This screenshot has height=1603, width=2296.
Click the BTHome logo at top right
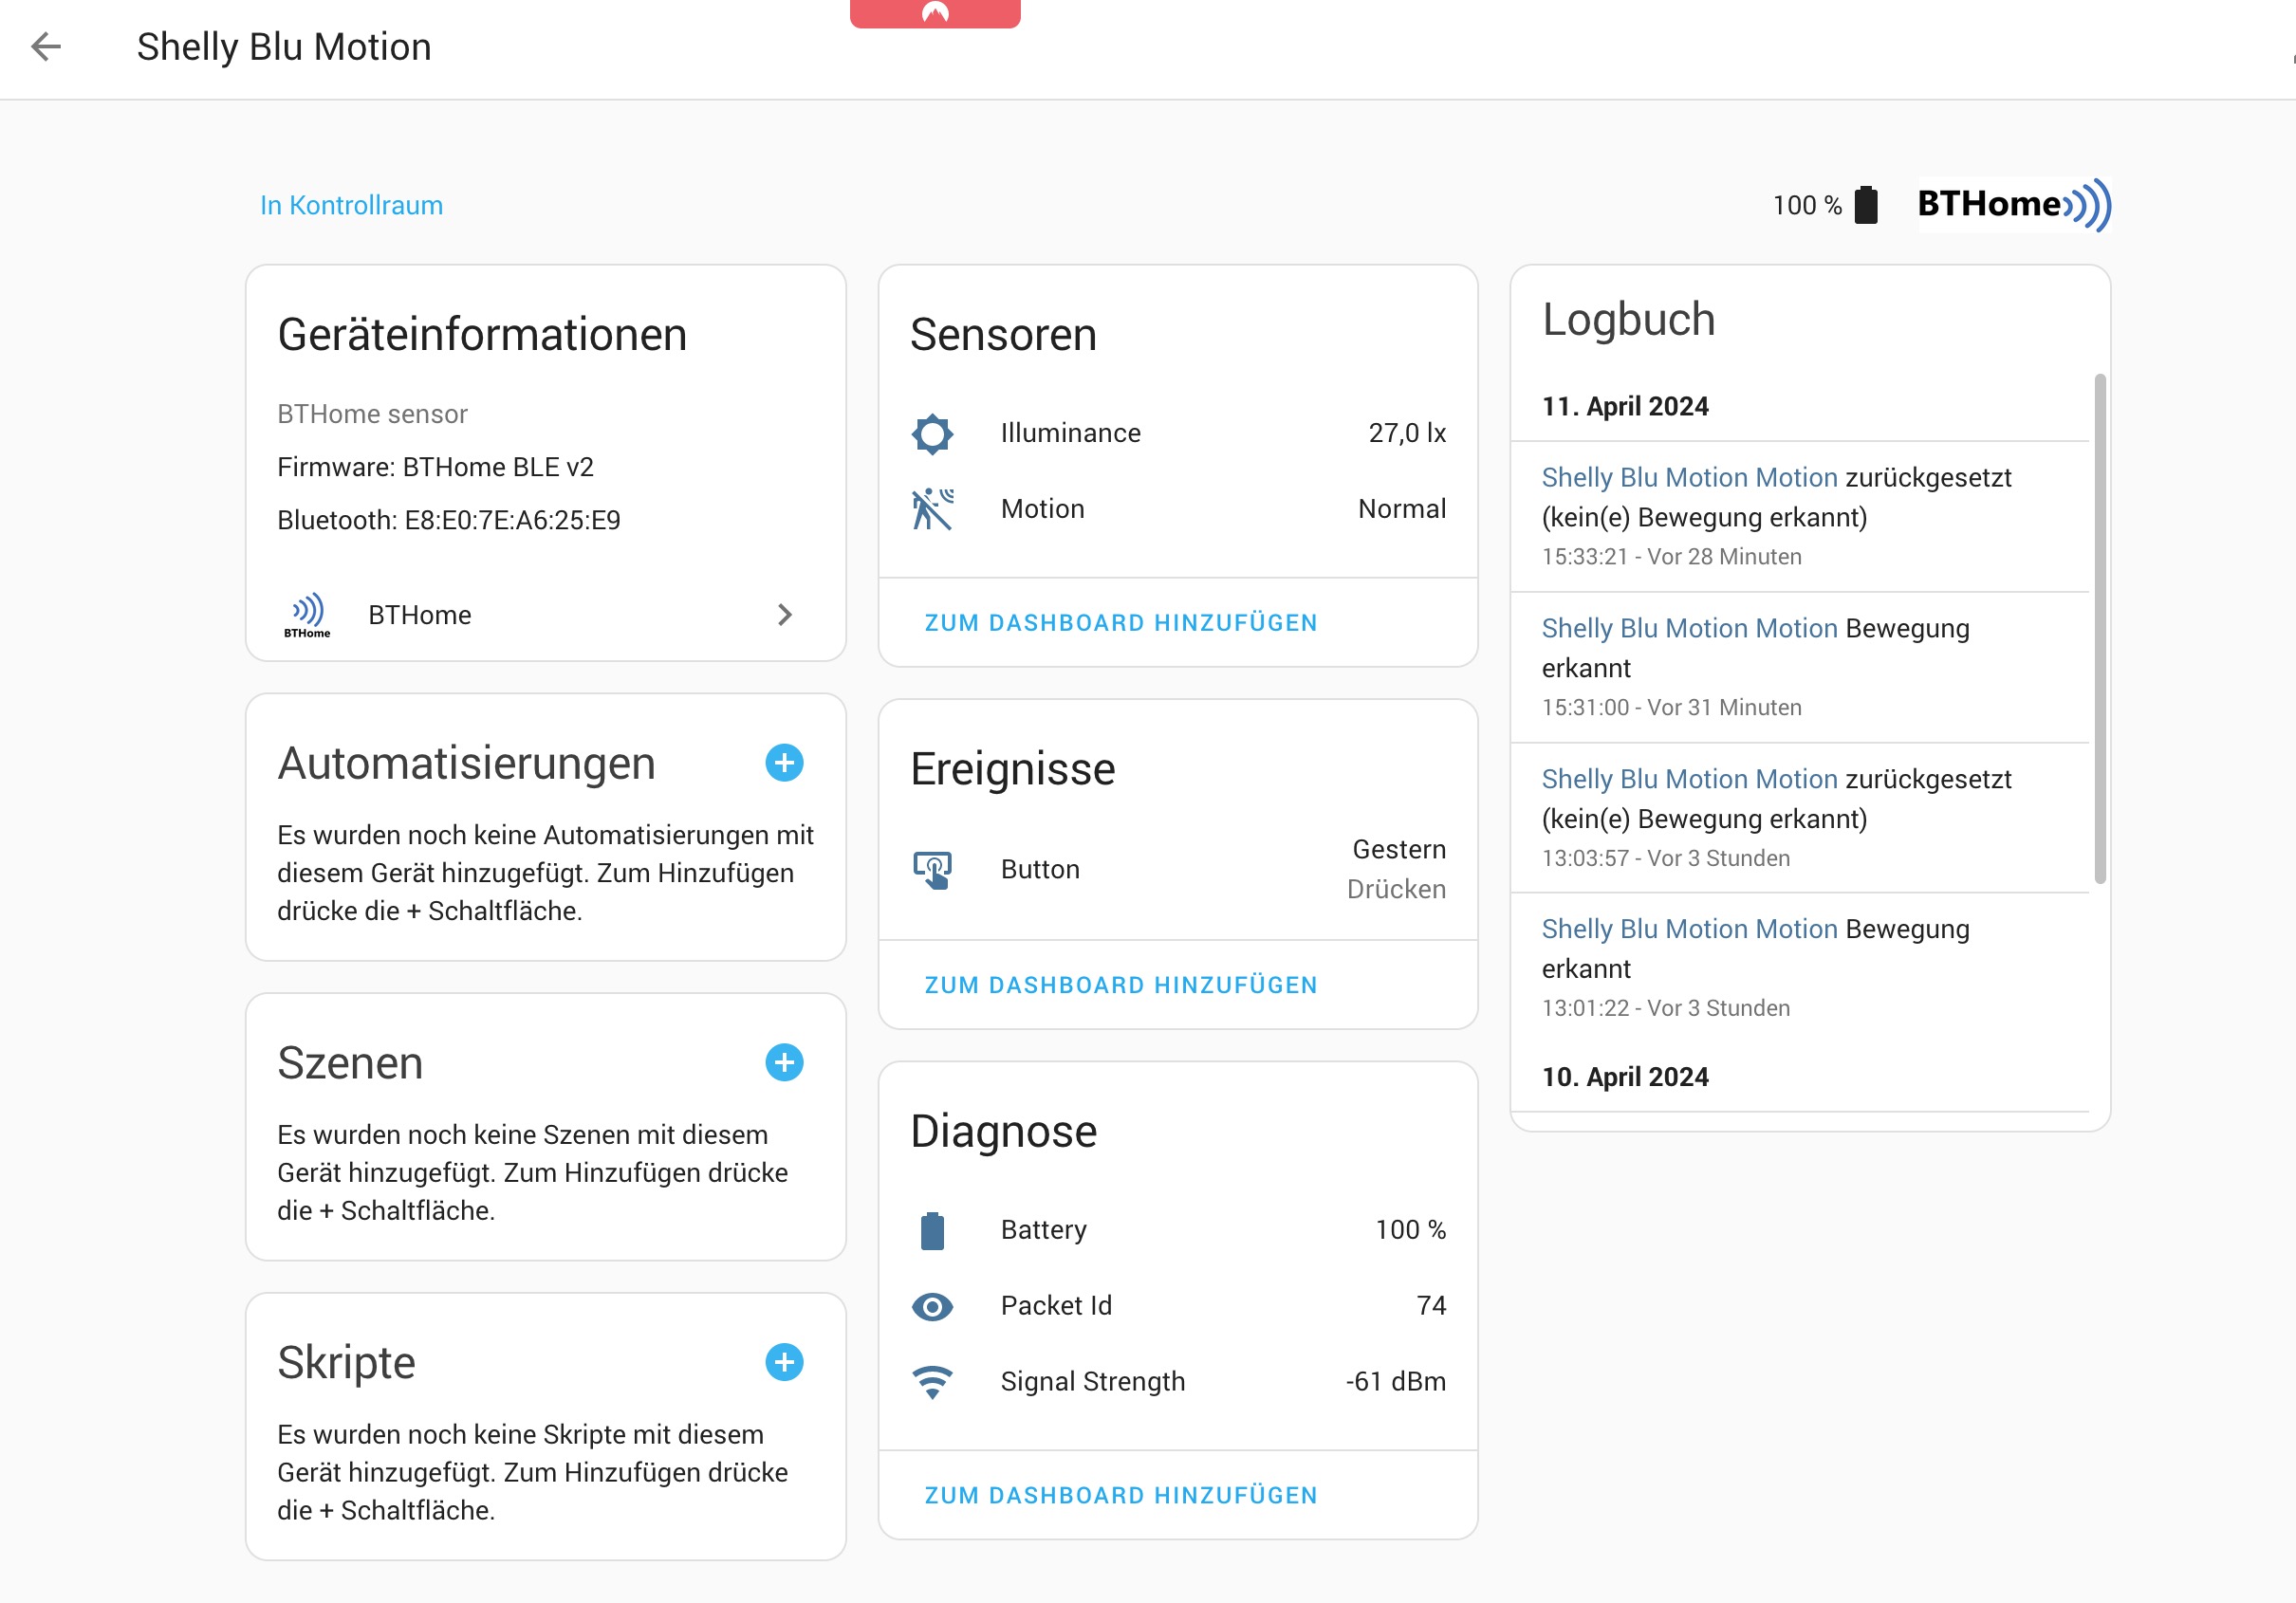(x=2013, y=205)
